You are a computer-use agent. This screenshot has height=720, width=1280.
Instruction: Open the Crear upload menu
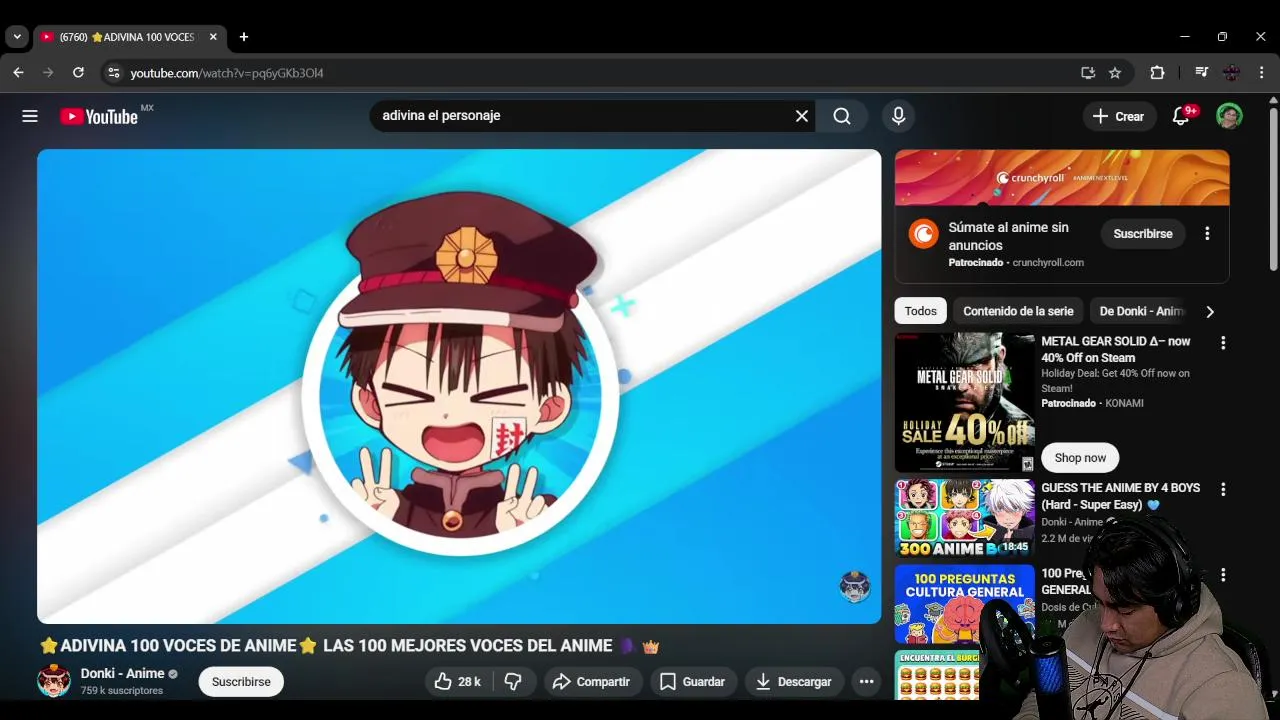(x=1119, y=116)
